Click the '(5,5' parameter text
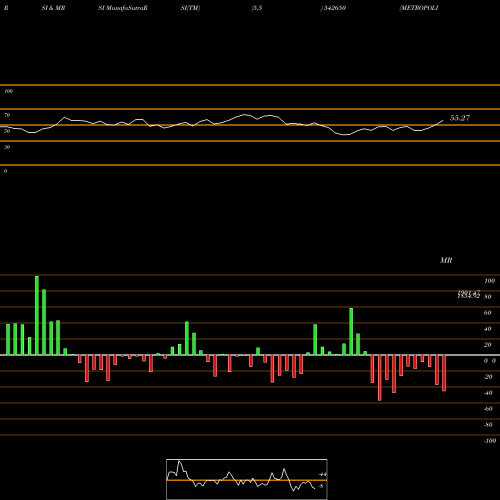The image size is (500, 500). (x=257, y=8)
